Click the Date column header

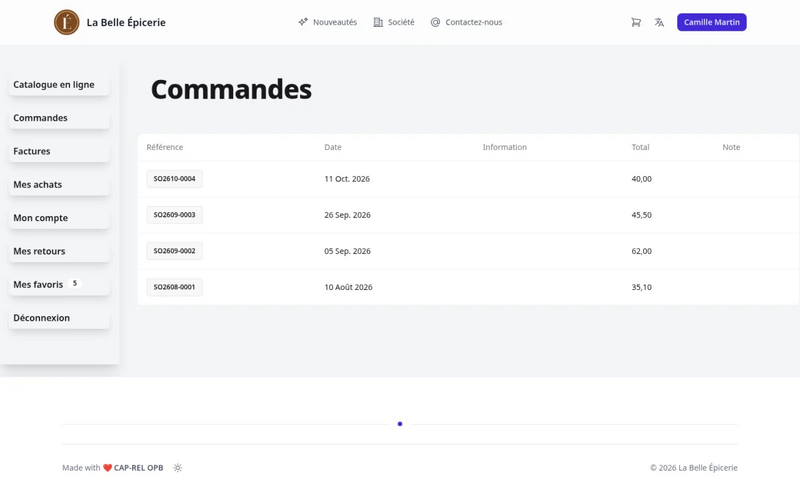[333, 147]
